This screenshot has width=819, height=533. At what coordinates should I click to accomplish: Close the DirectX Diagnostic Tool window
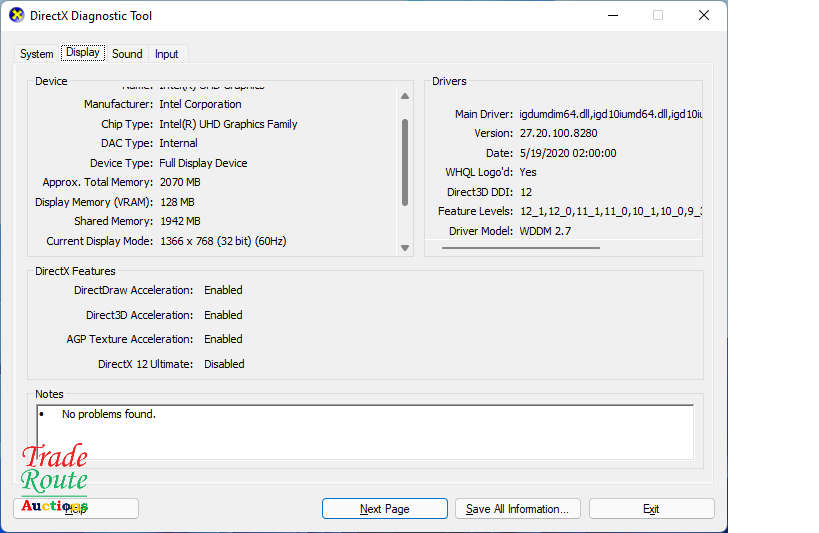click(704, 16)
